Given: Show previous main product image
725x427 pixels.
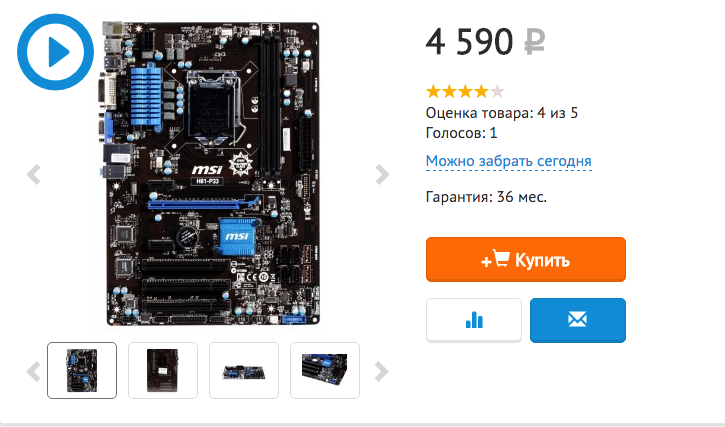Looking at the screenshot, I should pos(34,174).
